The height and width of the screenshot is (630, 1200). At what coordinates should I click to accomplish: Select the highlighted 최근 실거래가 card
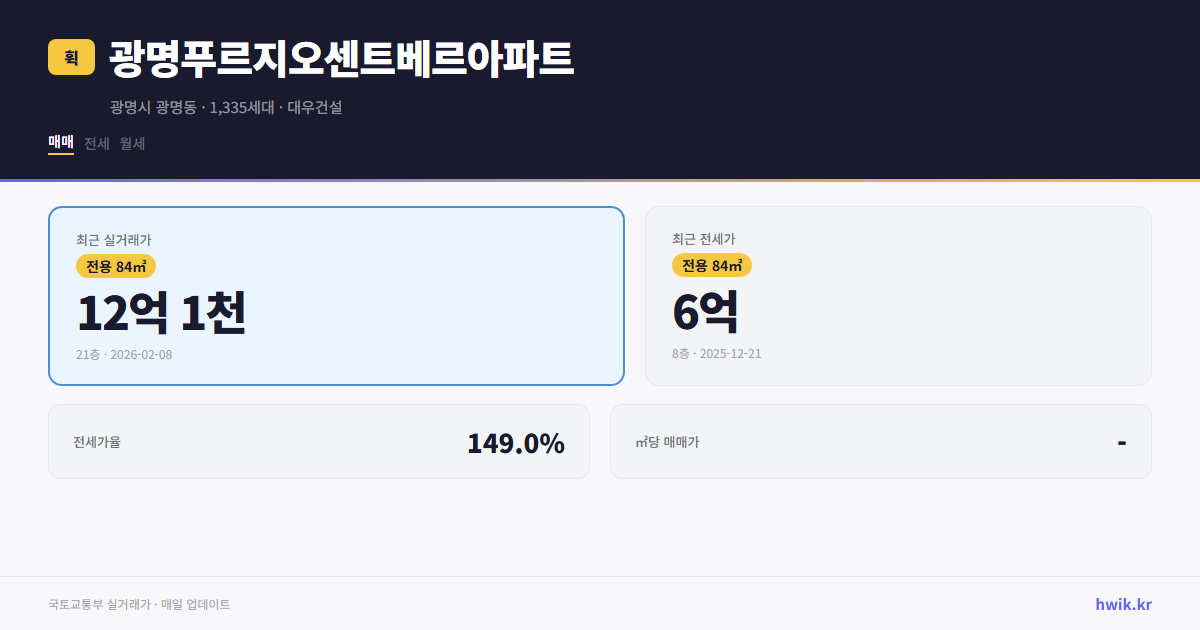336,295
